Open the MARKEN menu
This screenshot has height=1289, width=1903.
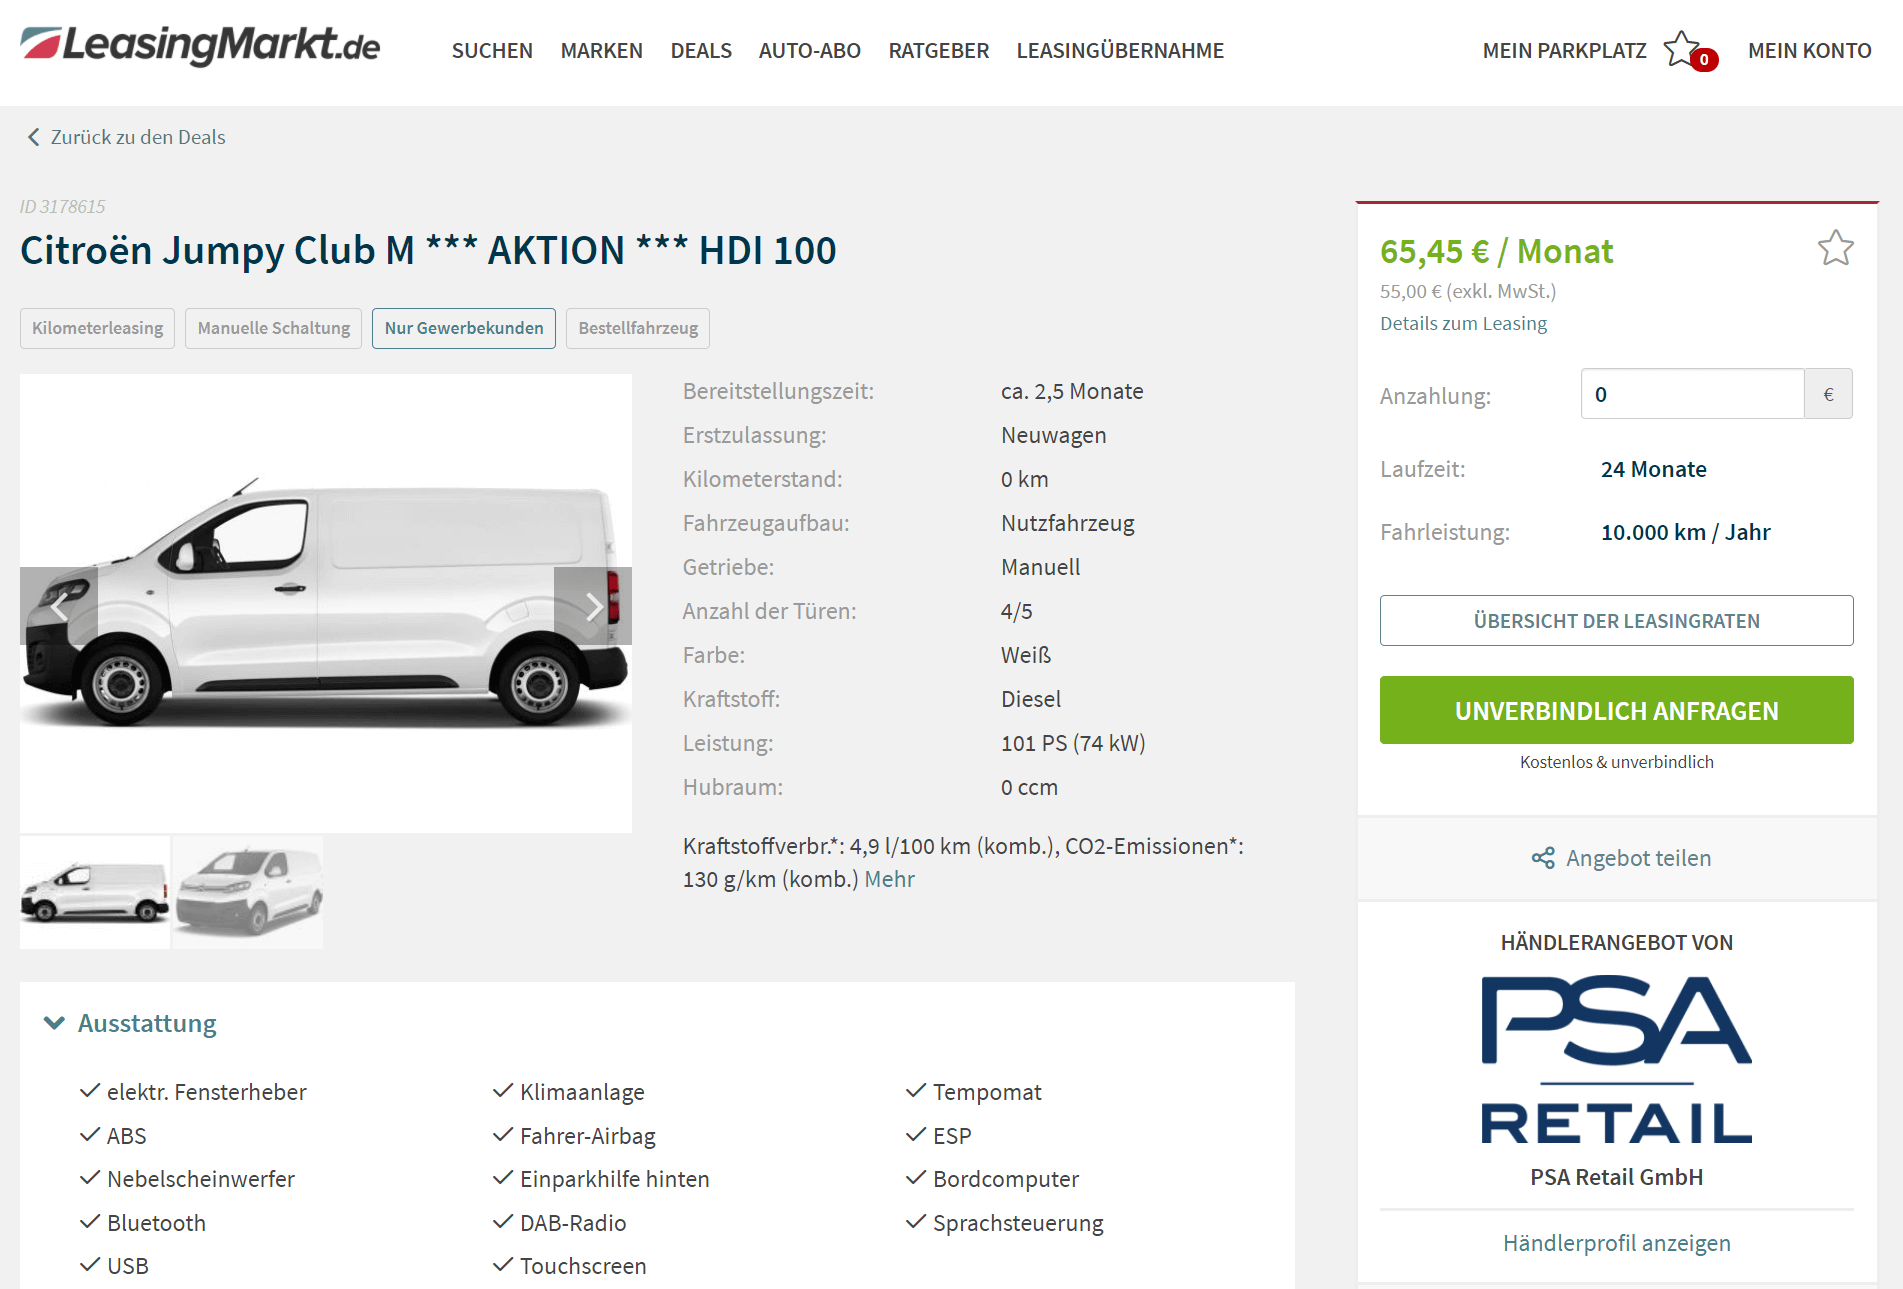pyautogui.click(x=602, y=51)
